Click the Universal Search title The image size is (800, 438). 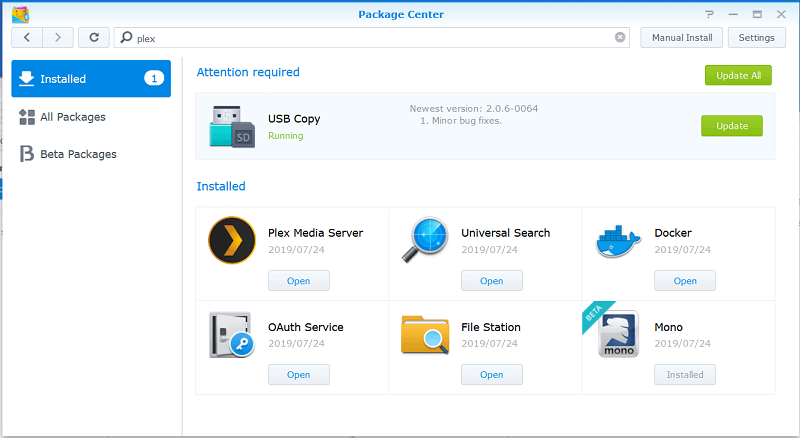(506, 233)
